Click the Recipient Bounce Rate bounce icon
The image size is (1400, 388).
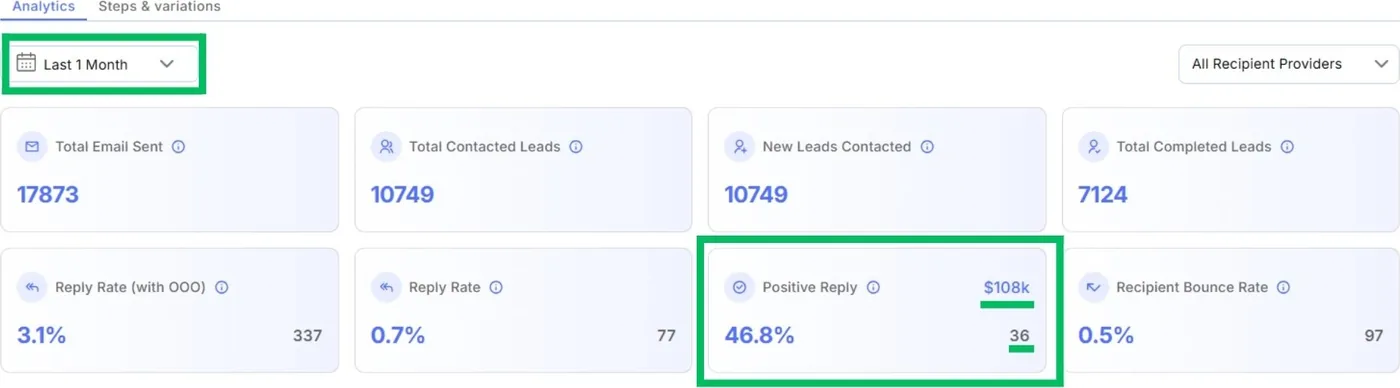[x=1094, y=288]
